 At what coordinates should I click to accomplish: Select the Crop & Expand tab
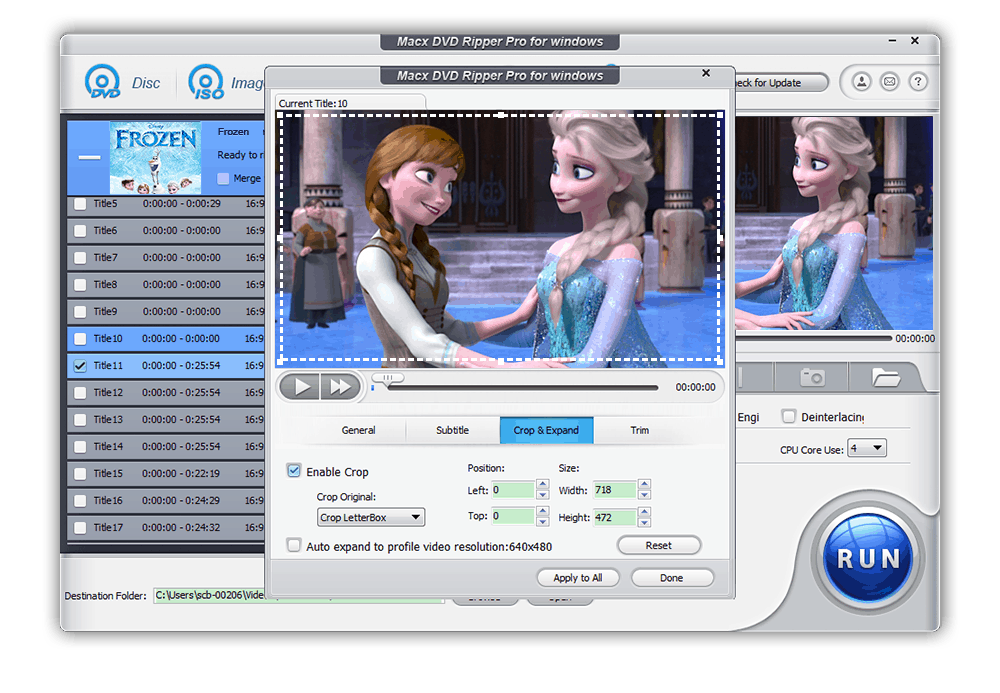pyautogui.click(x=547, y=430)
